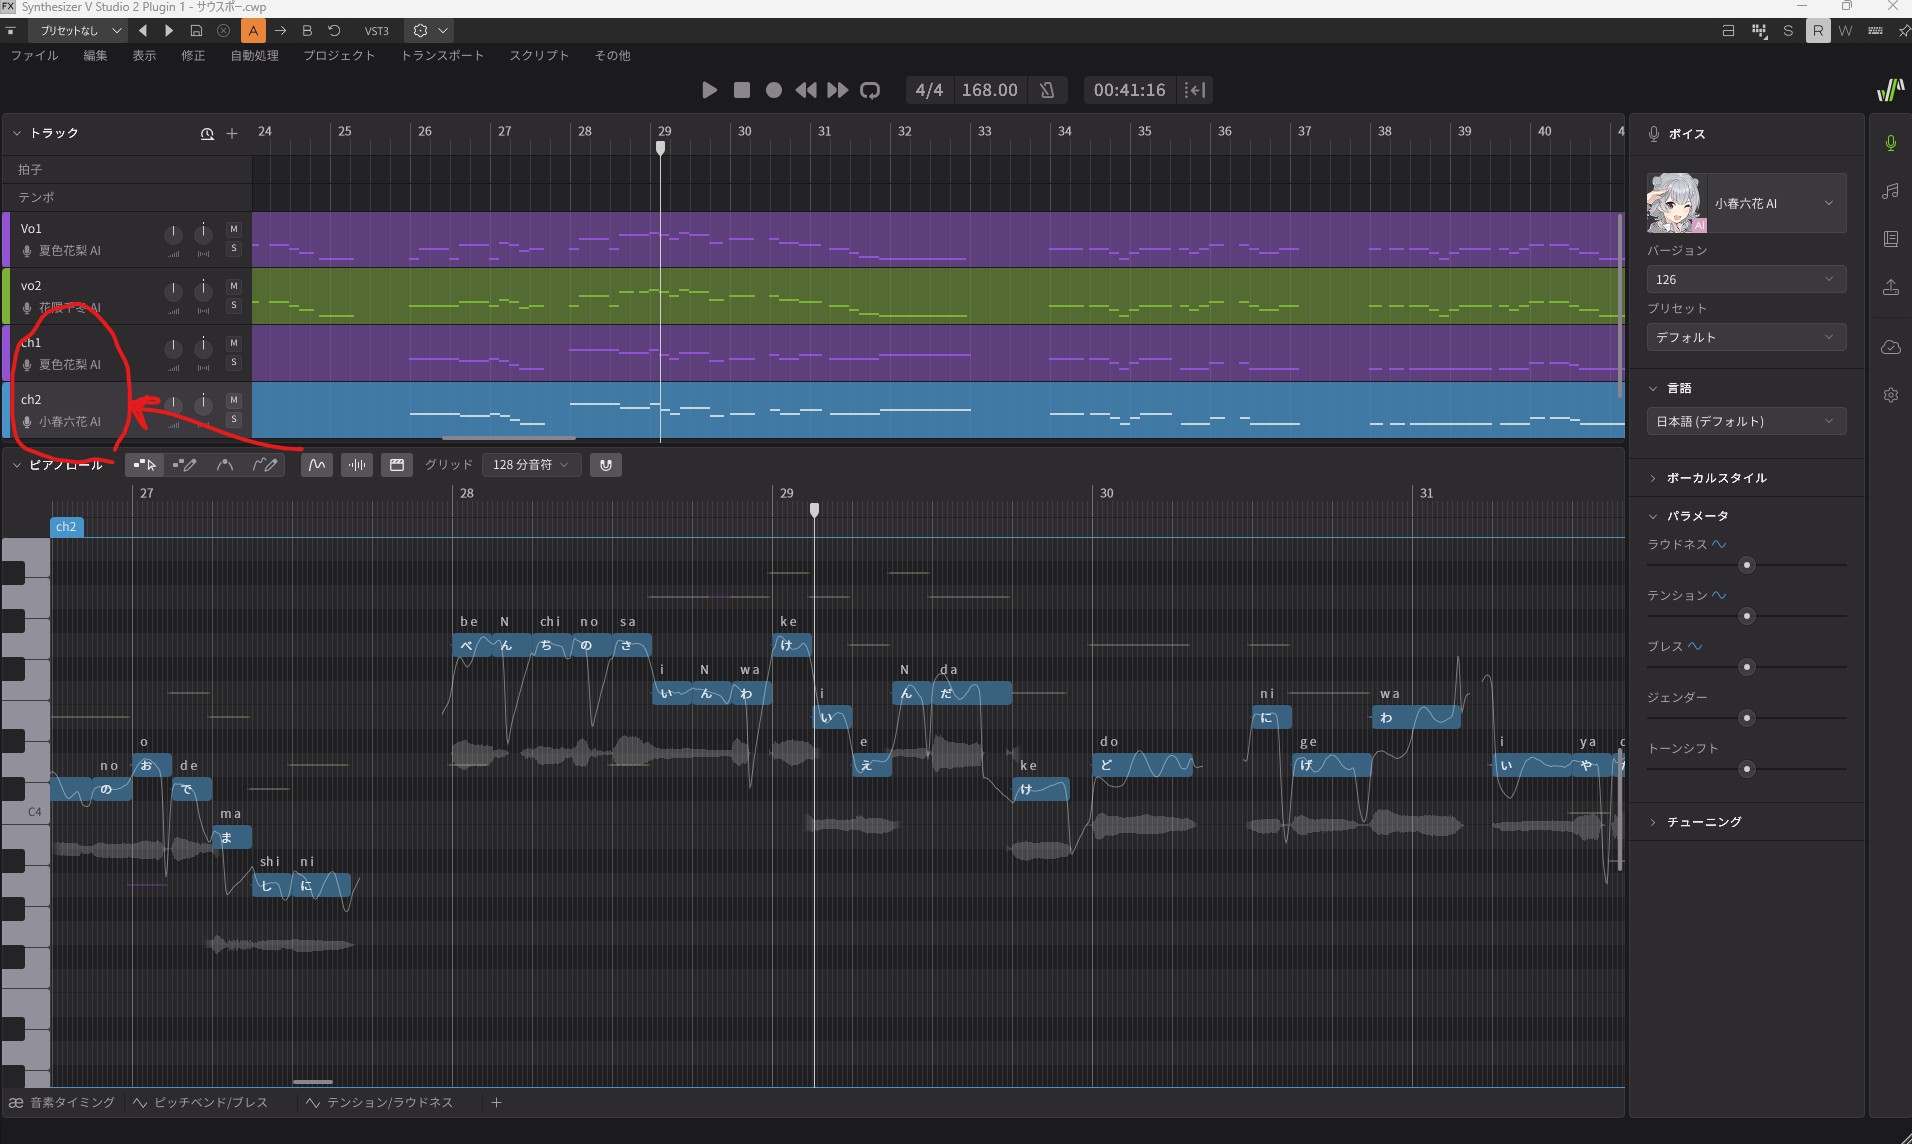Click the 168.00 tempo value
Screen dimensions: 1912x1144
pos(989,90)
